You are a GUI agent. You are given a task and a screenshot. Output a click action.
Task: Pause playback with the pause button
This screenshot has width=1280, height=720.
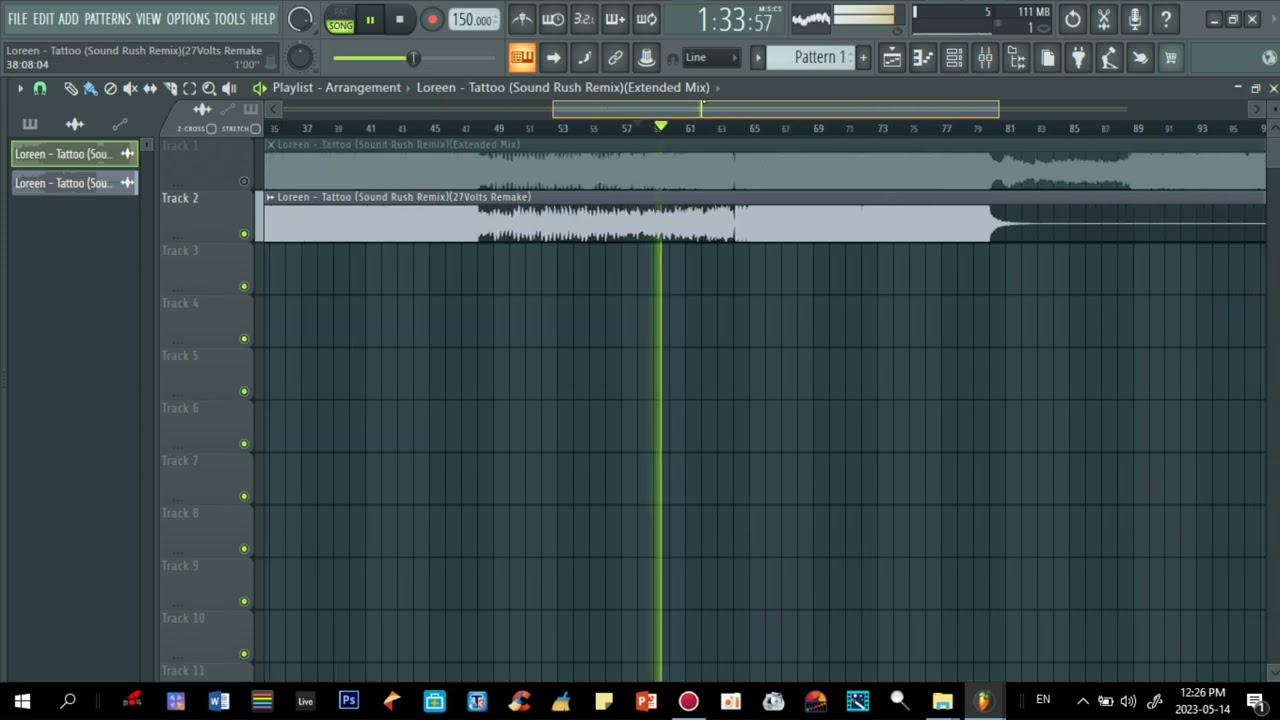[370, 20]
